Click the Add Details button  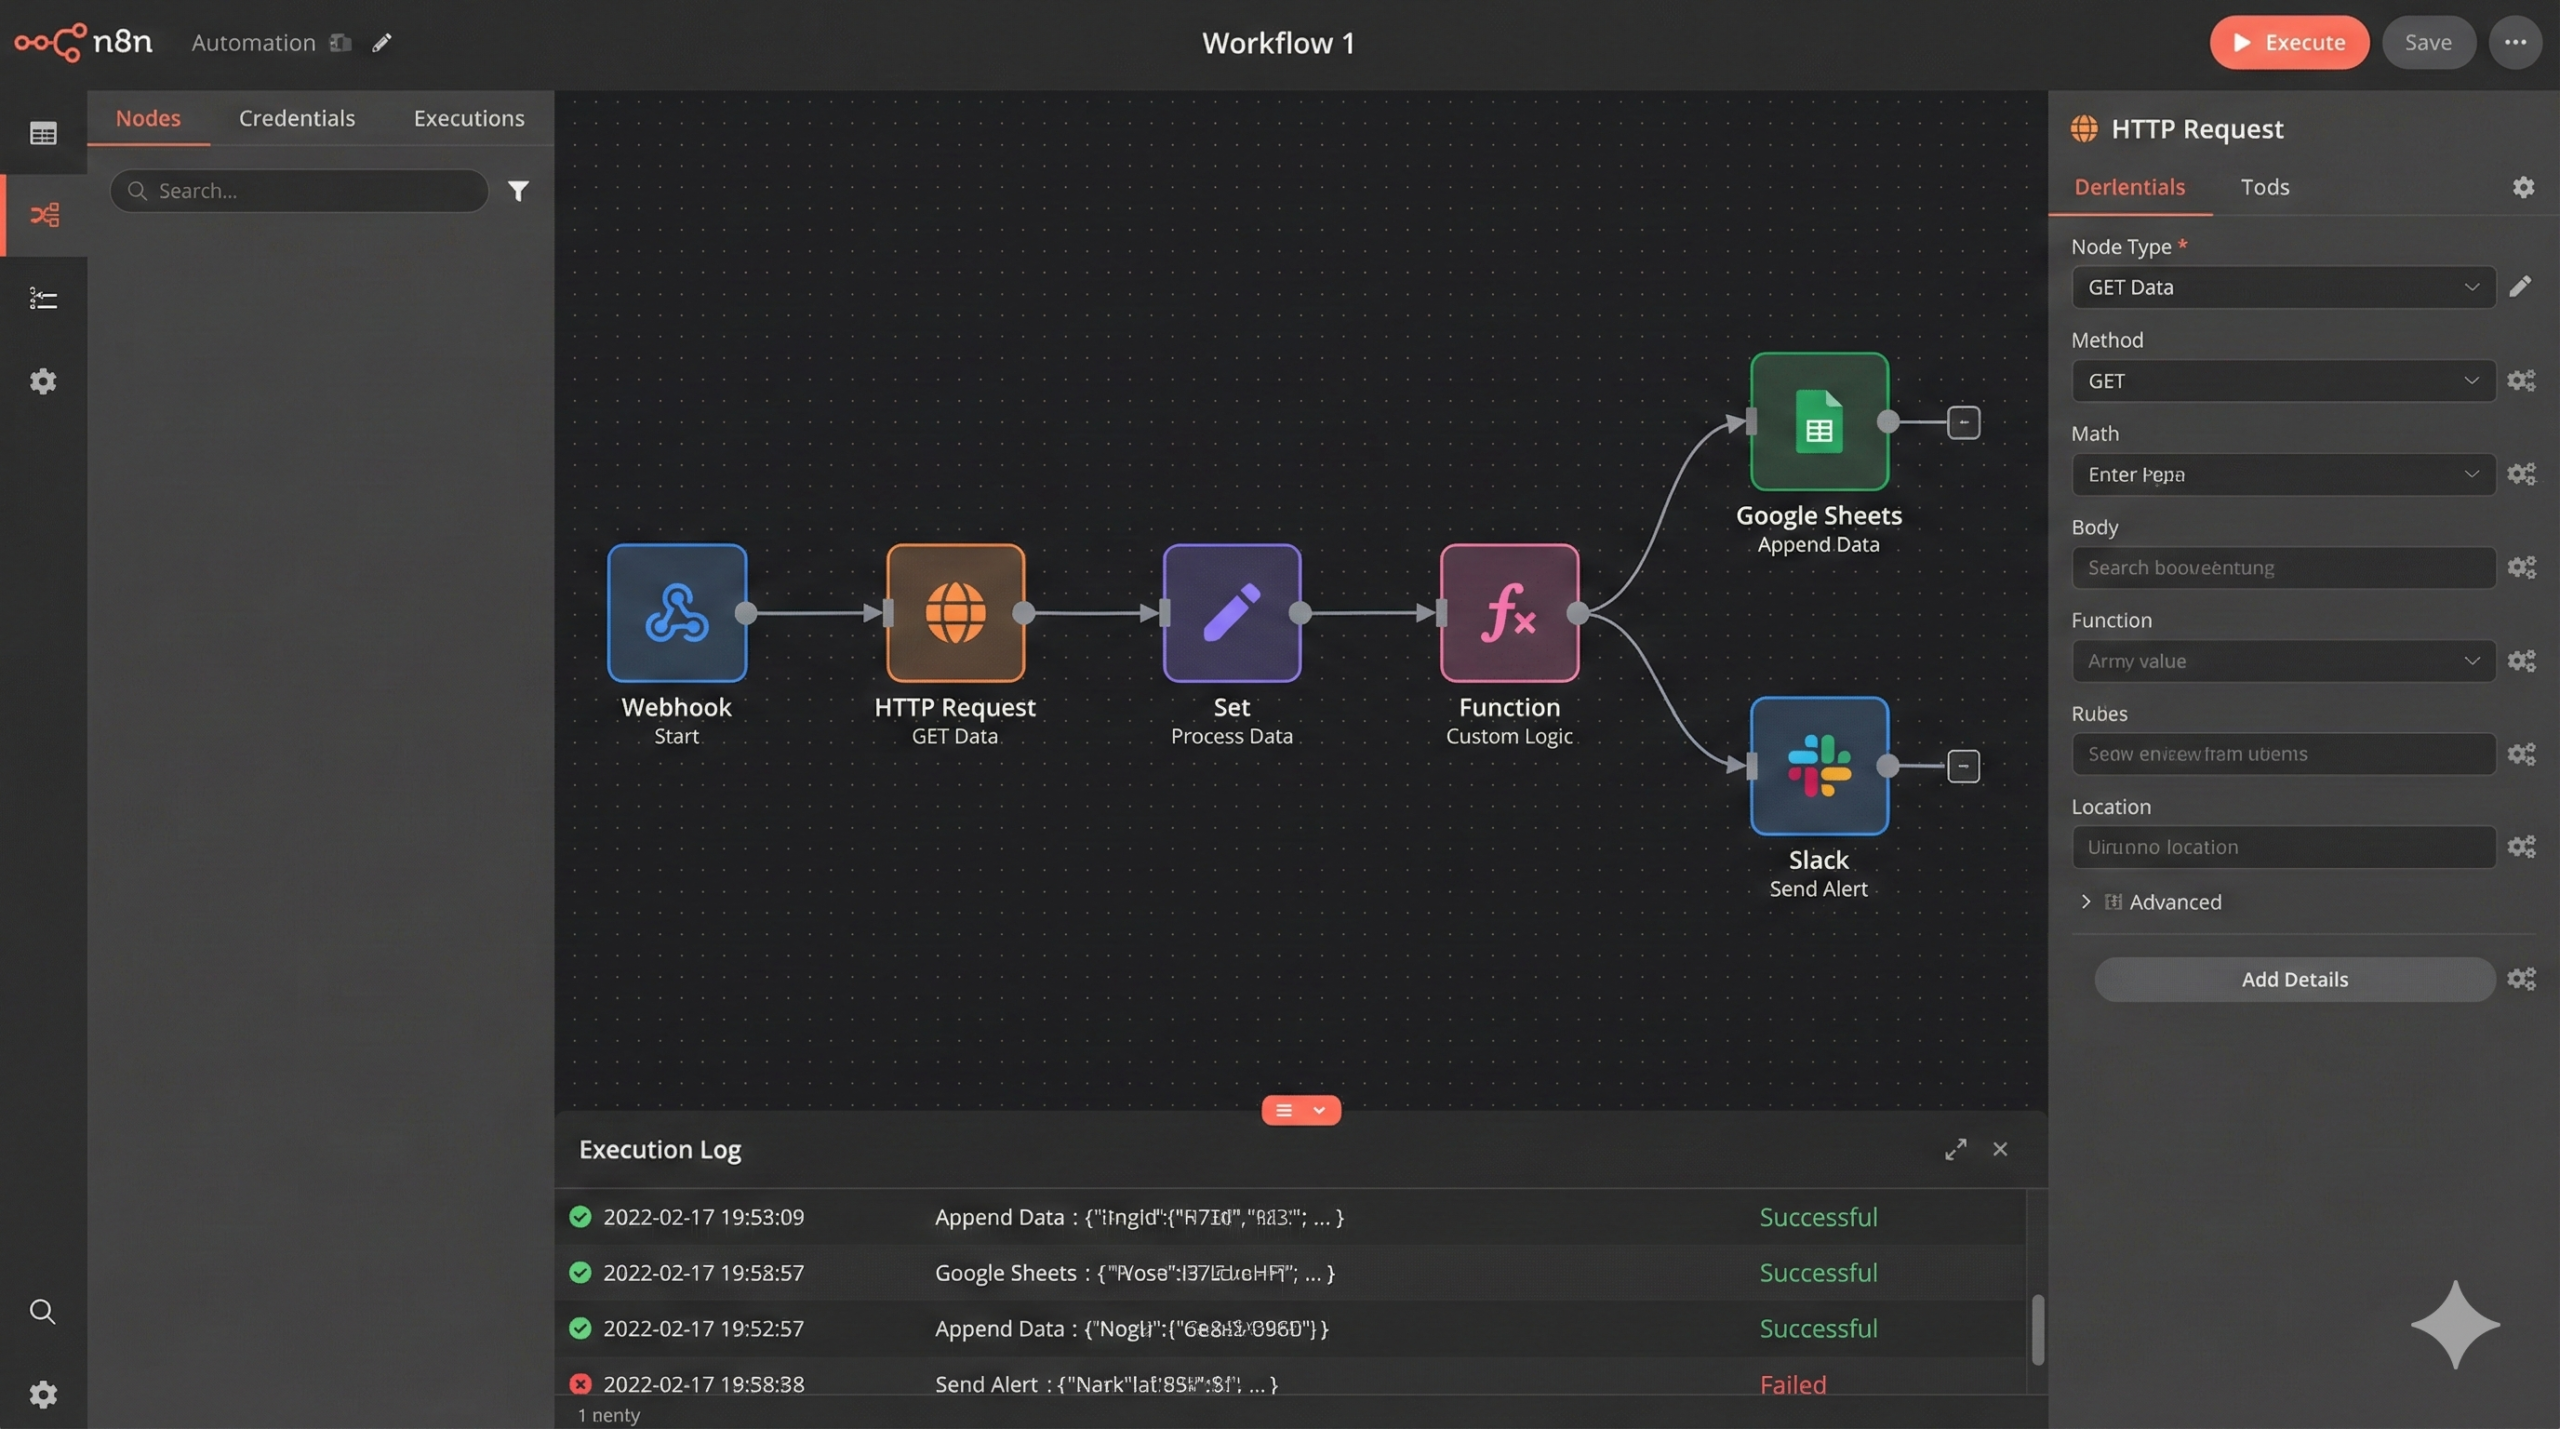coord(2294,979)
